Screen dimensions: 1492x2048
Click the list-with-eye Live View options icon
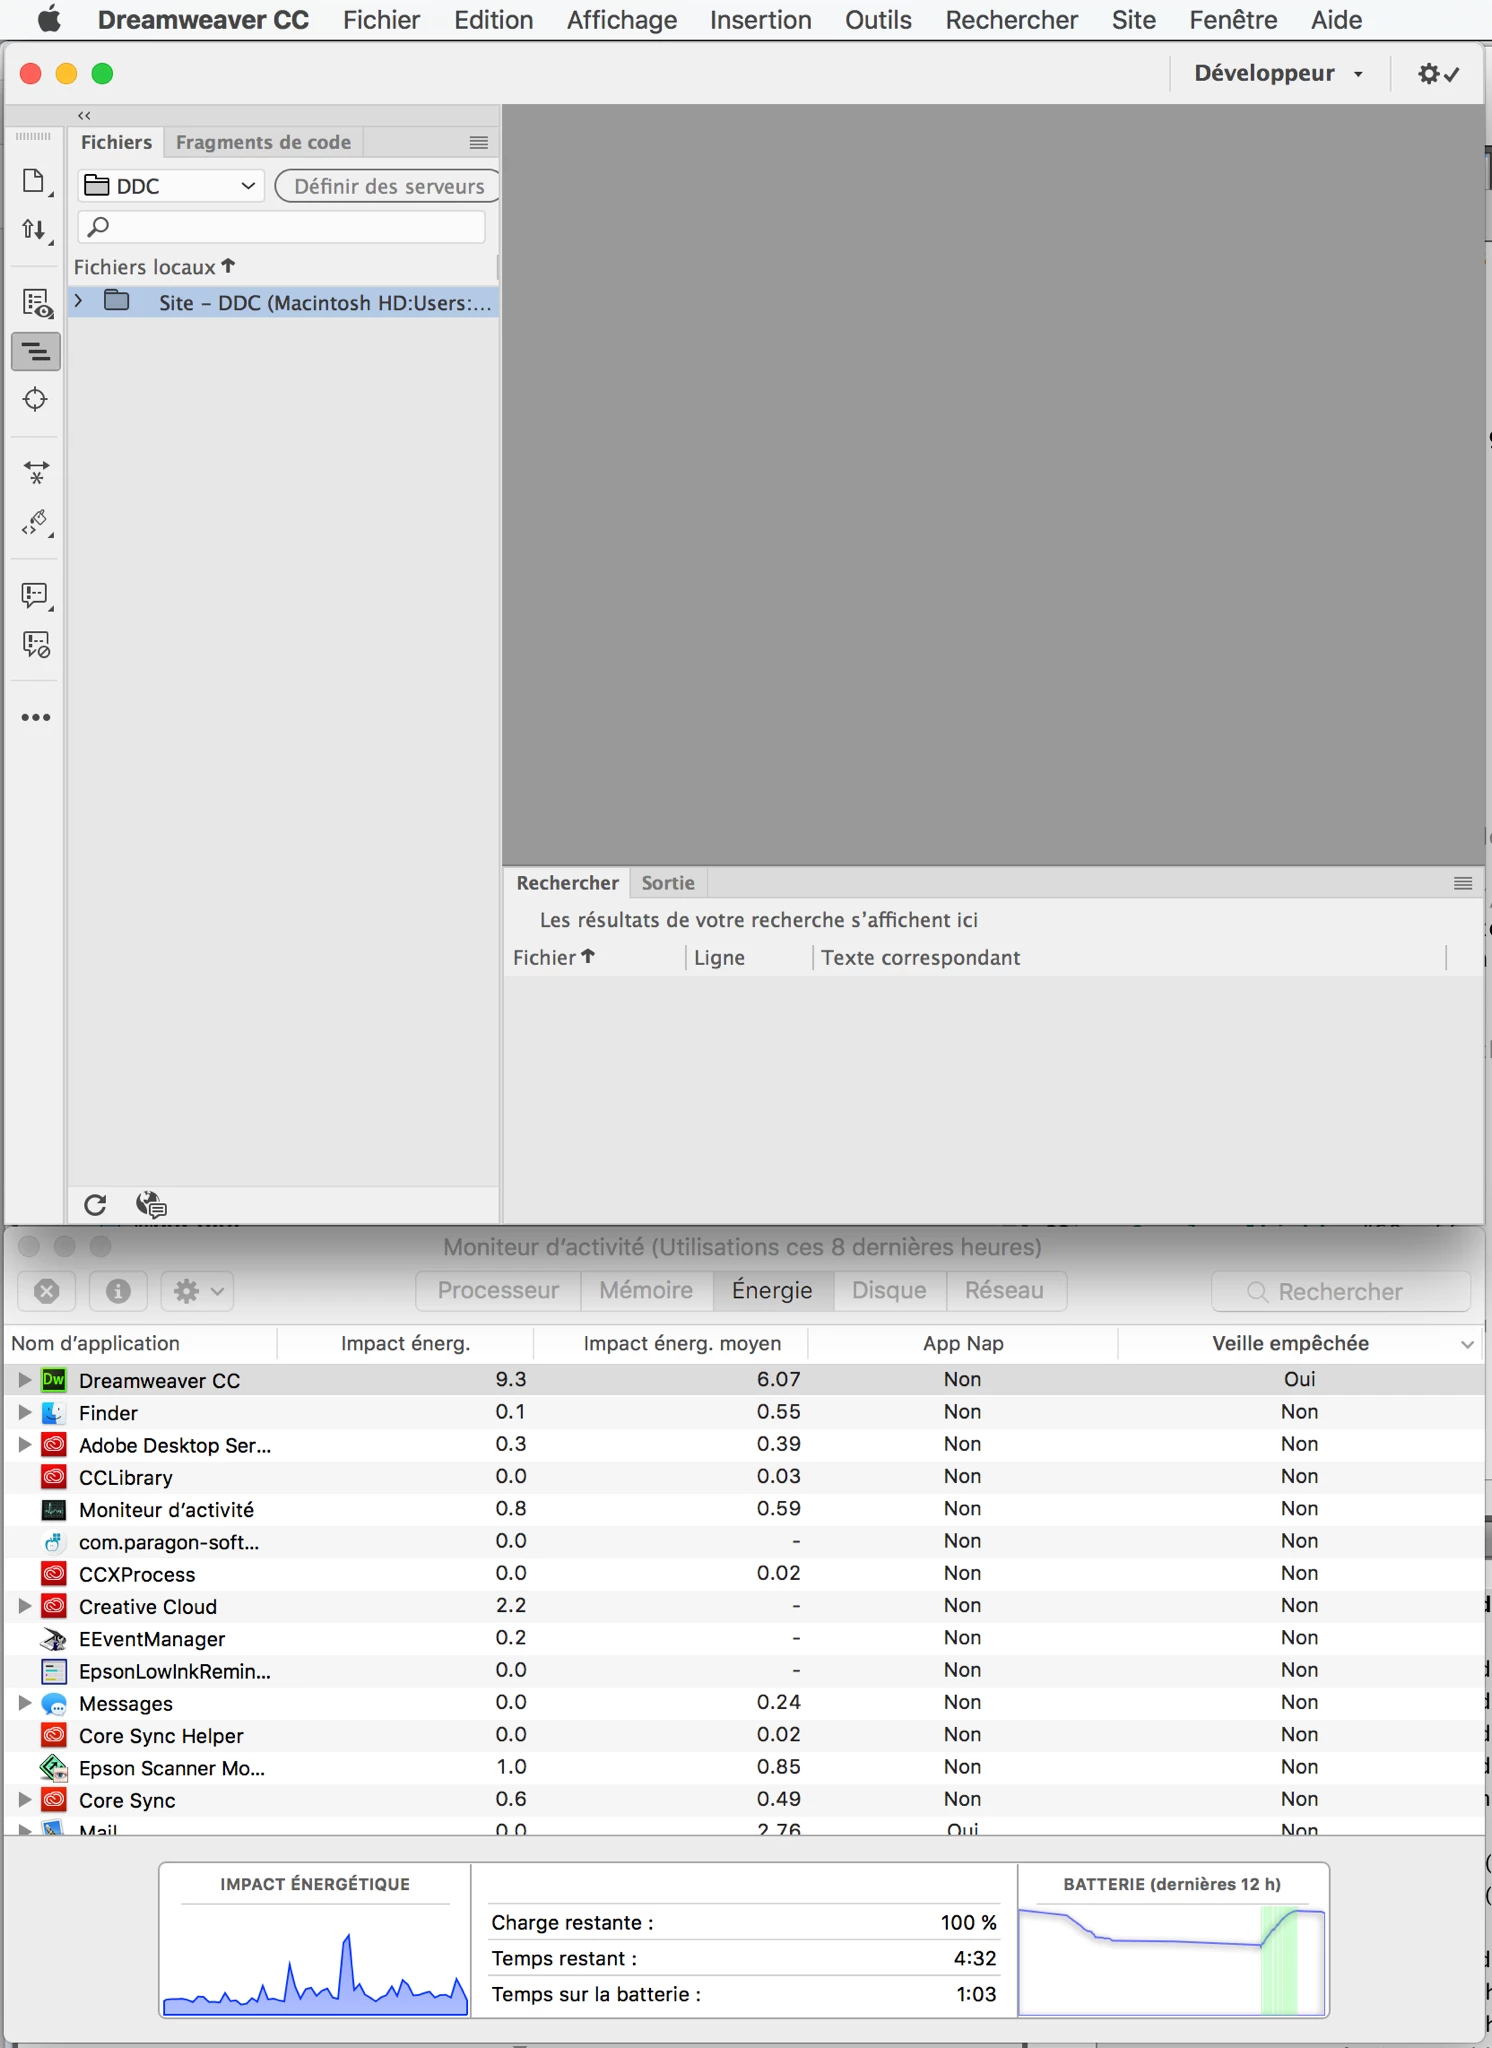[36, 303]
